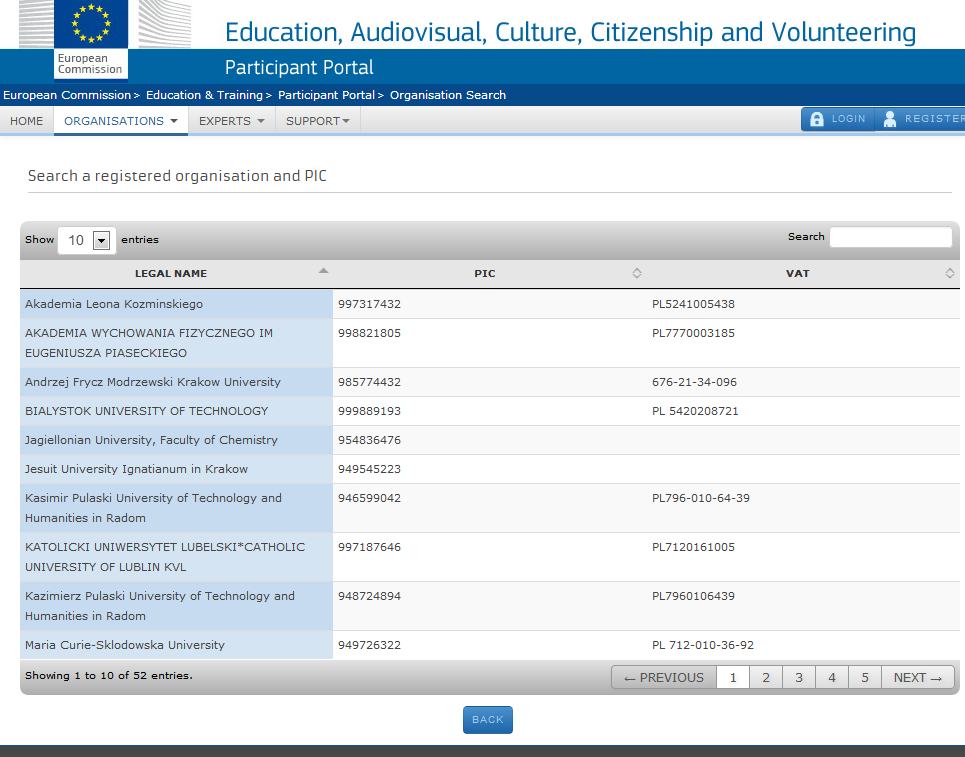Click PIC value 949545223
Viewport: 965px width, 757px height.
point(369,469)
